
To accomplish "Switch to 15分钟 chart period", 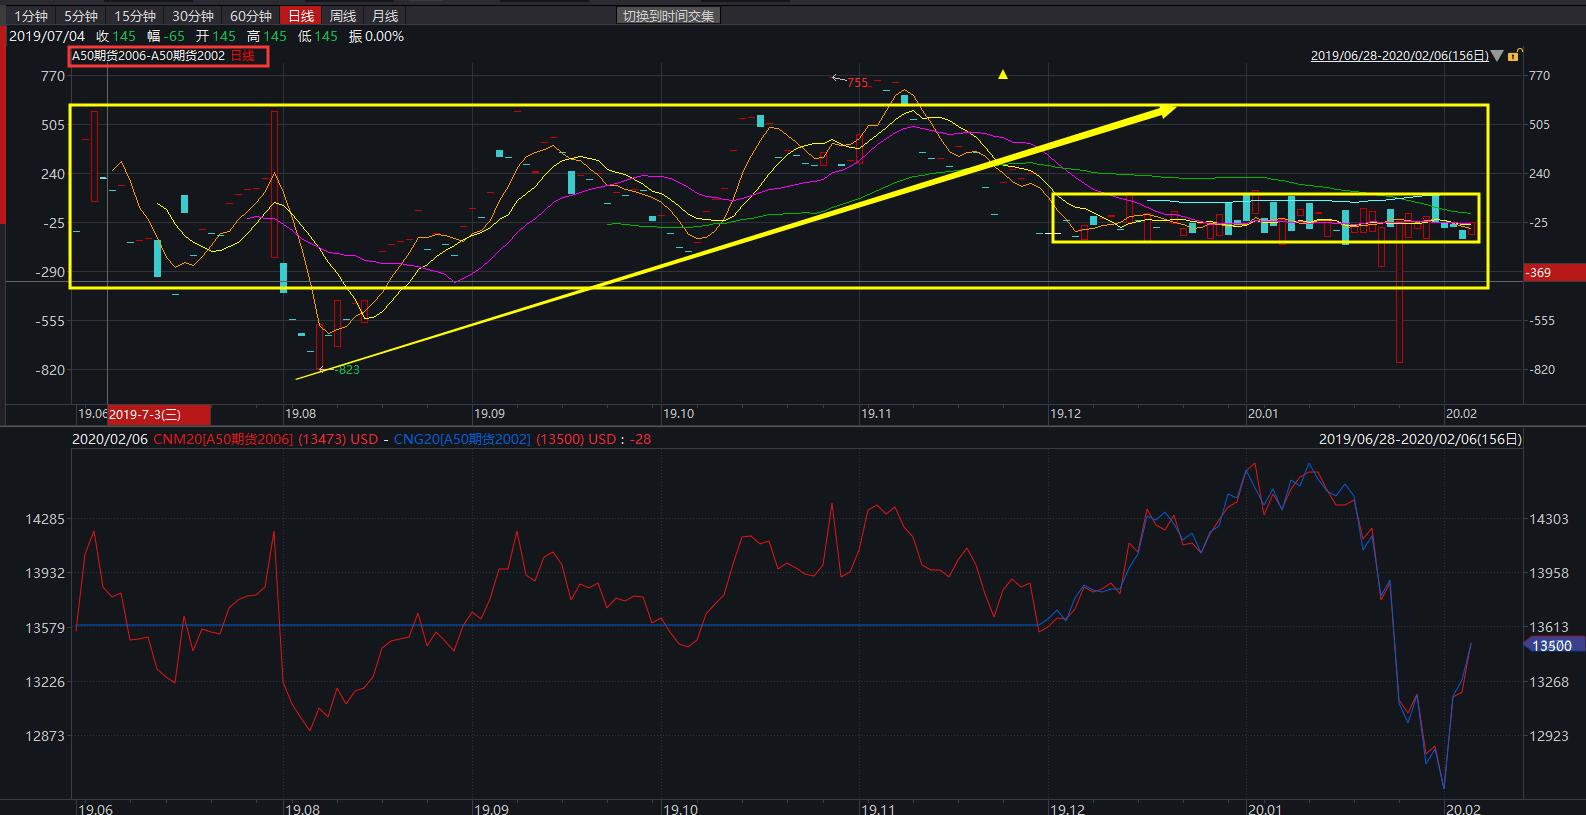I will tap(135, 16).
